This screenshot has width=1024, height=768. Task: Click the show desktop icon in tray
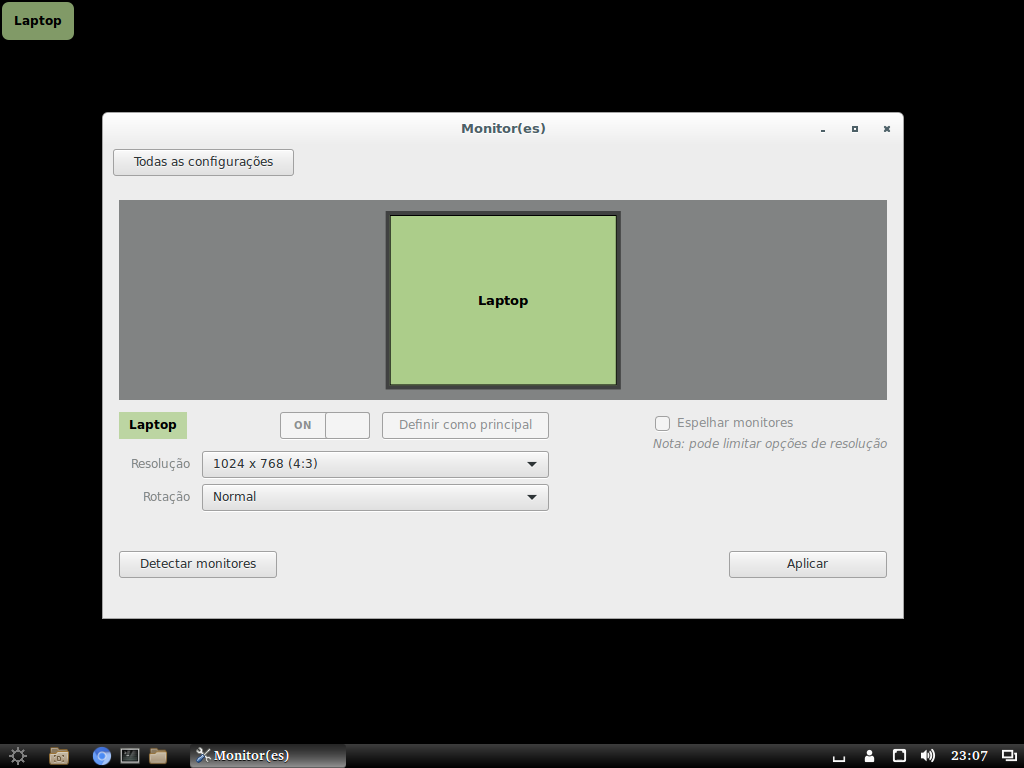pos(839,758)
